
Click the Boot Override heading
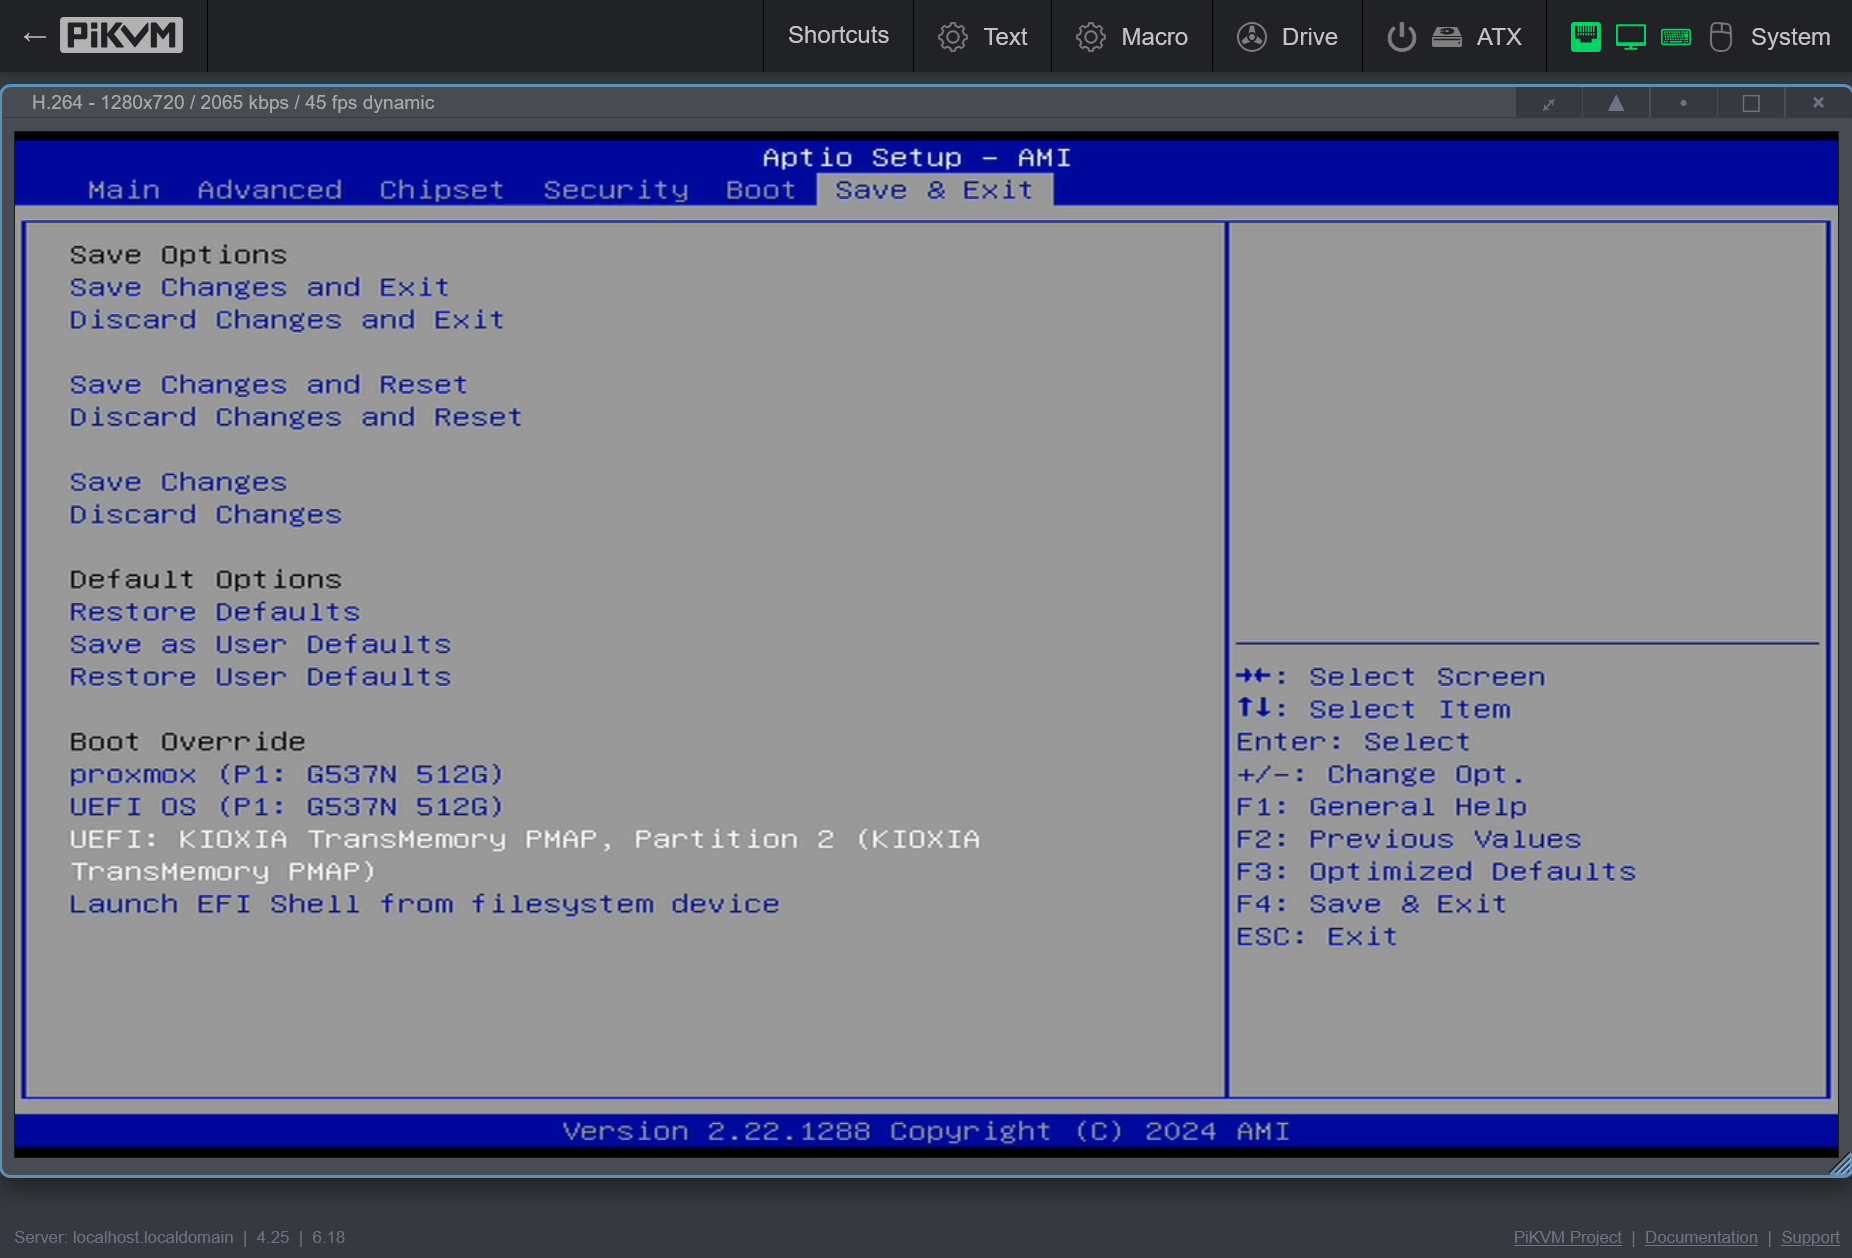tap(188, 742)
